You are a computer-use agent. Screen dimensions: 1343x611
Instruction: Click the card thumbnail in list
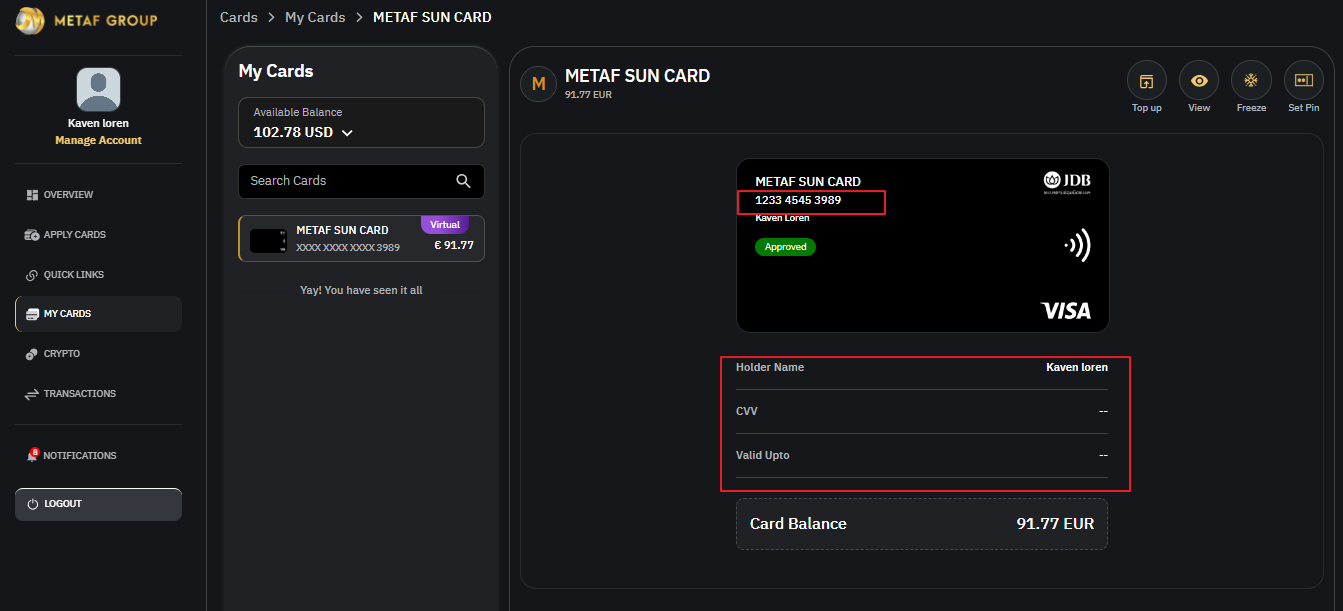(269, 240)
